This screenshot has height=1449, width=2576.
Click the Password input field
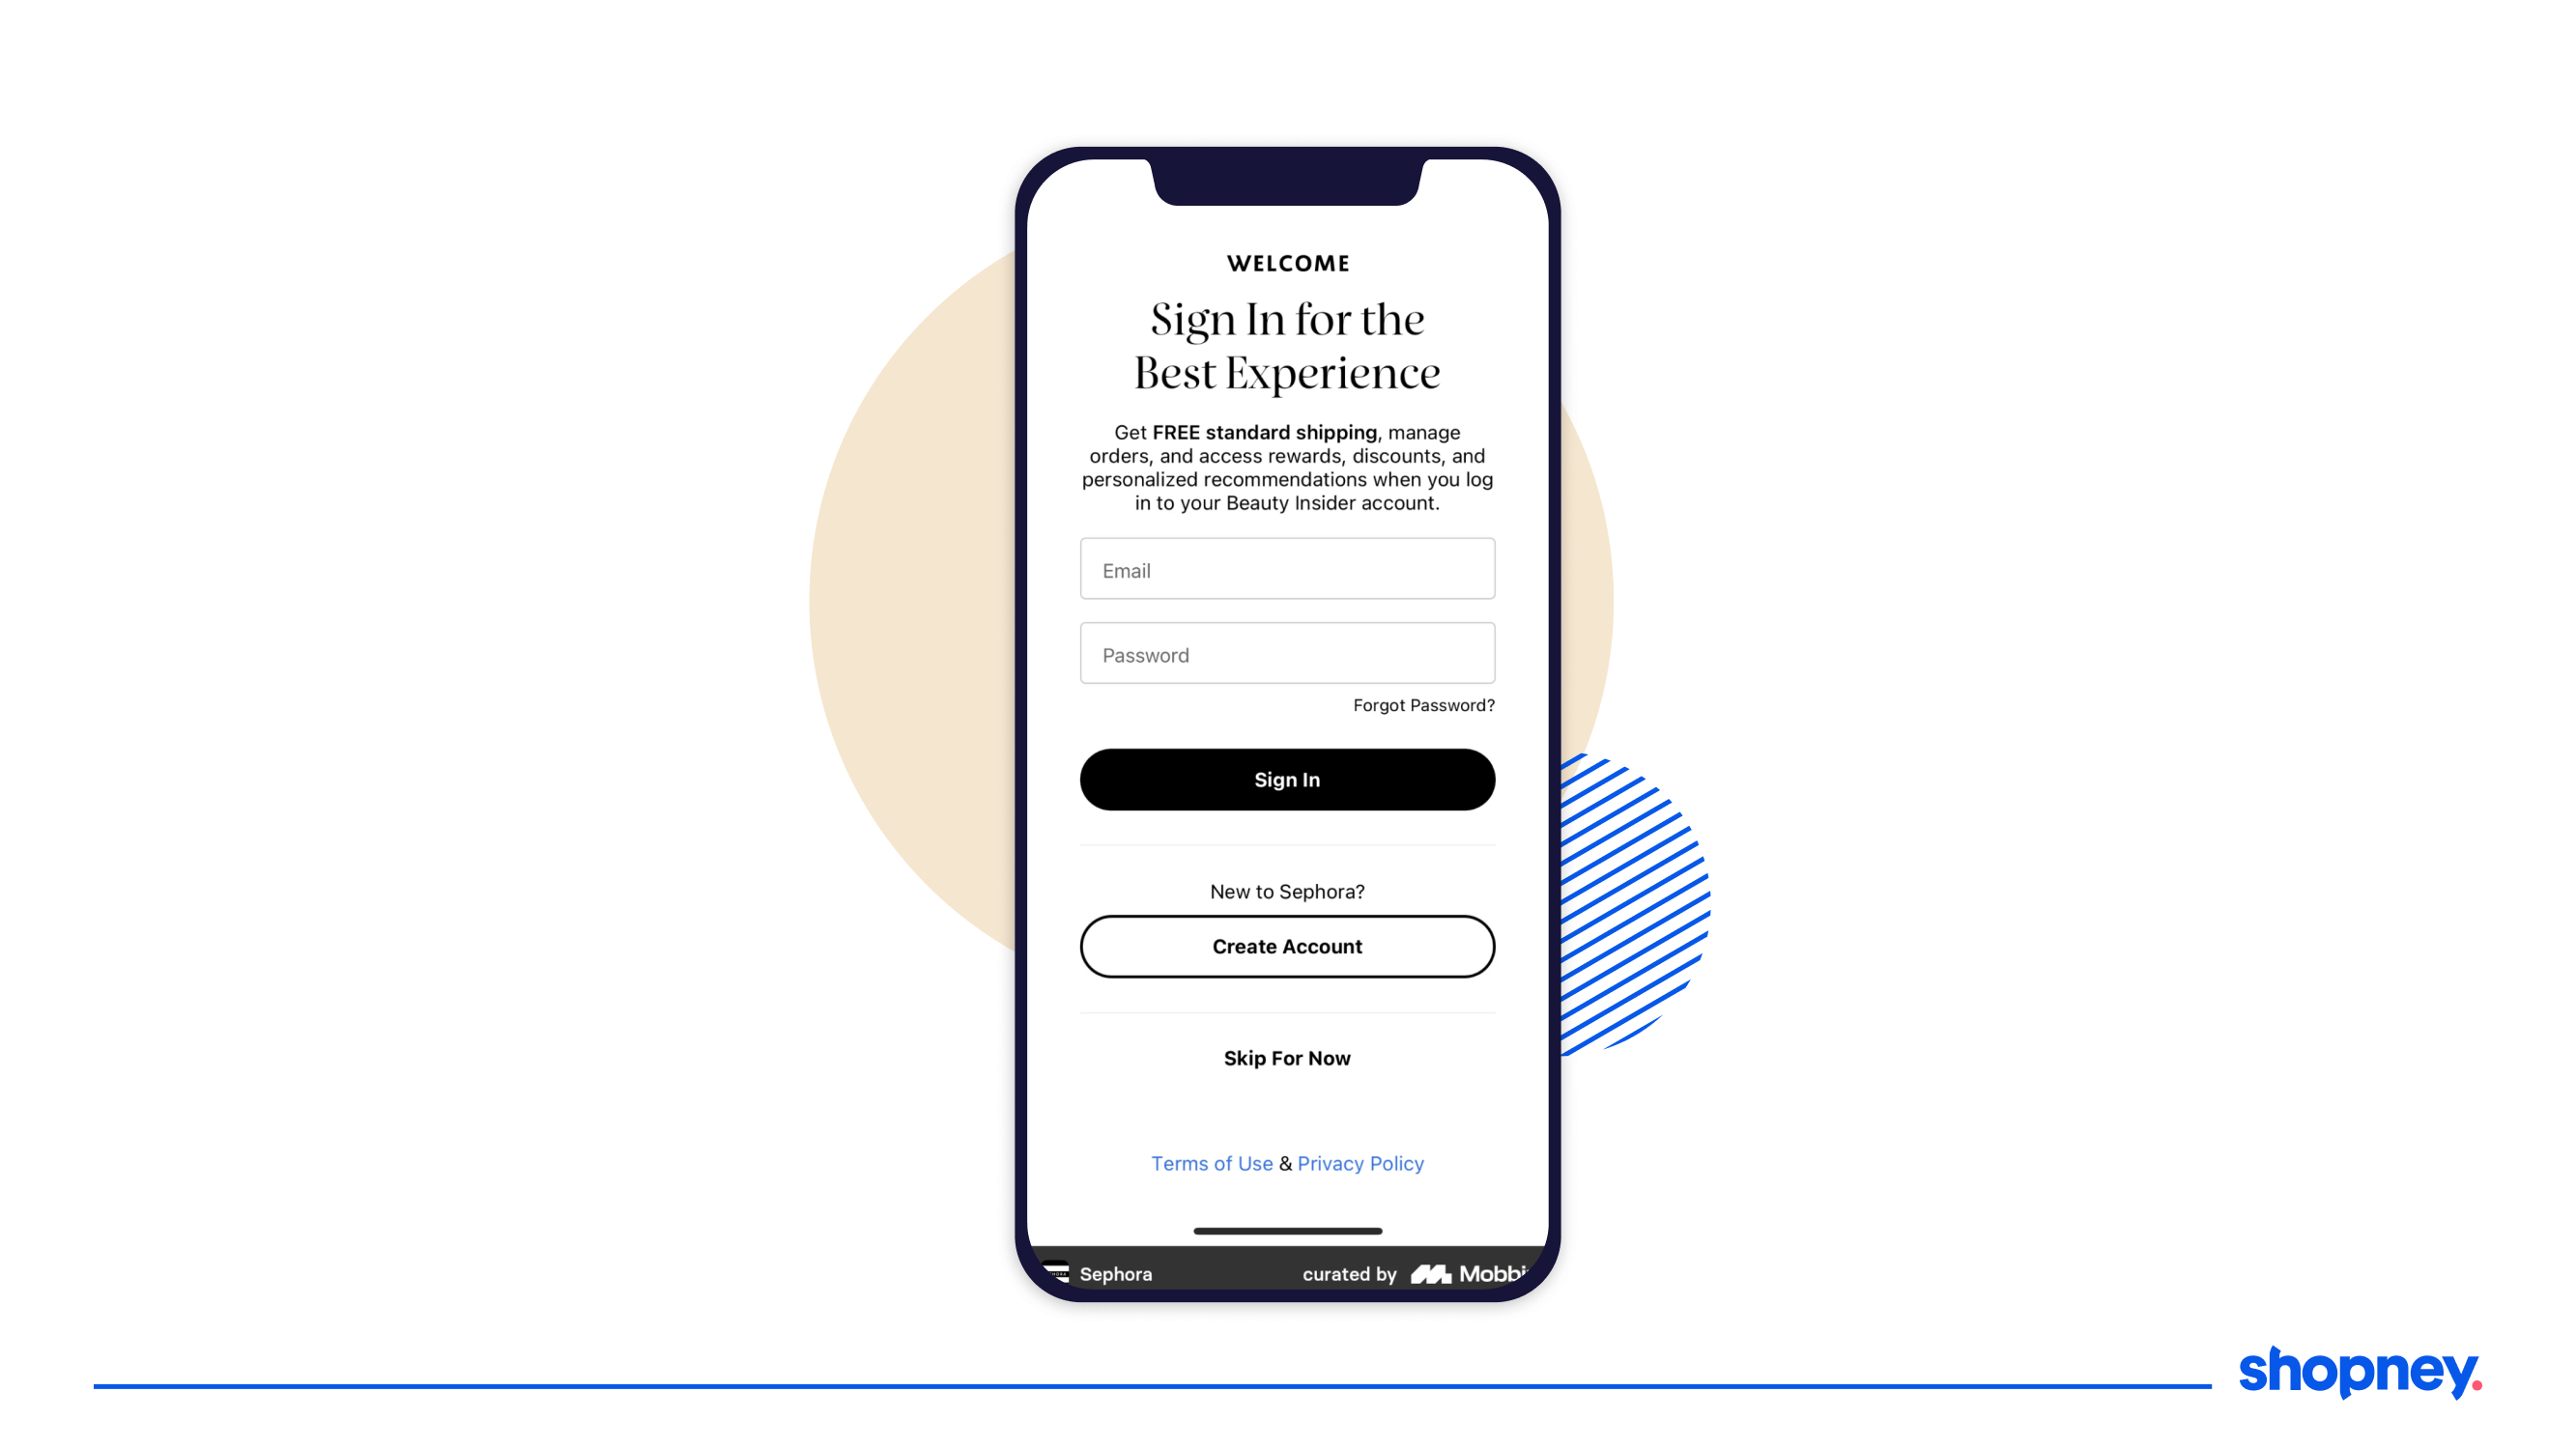point(1288,655)
